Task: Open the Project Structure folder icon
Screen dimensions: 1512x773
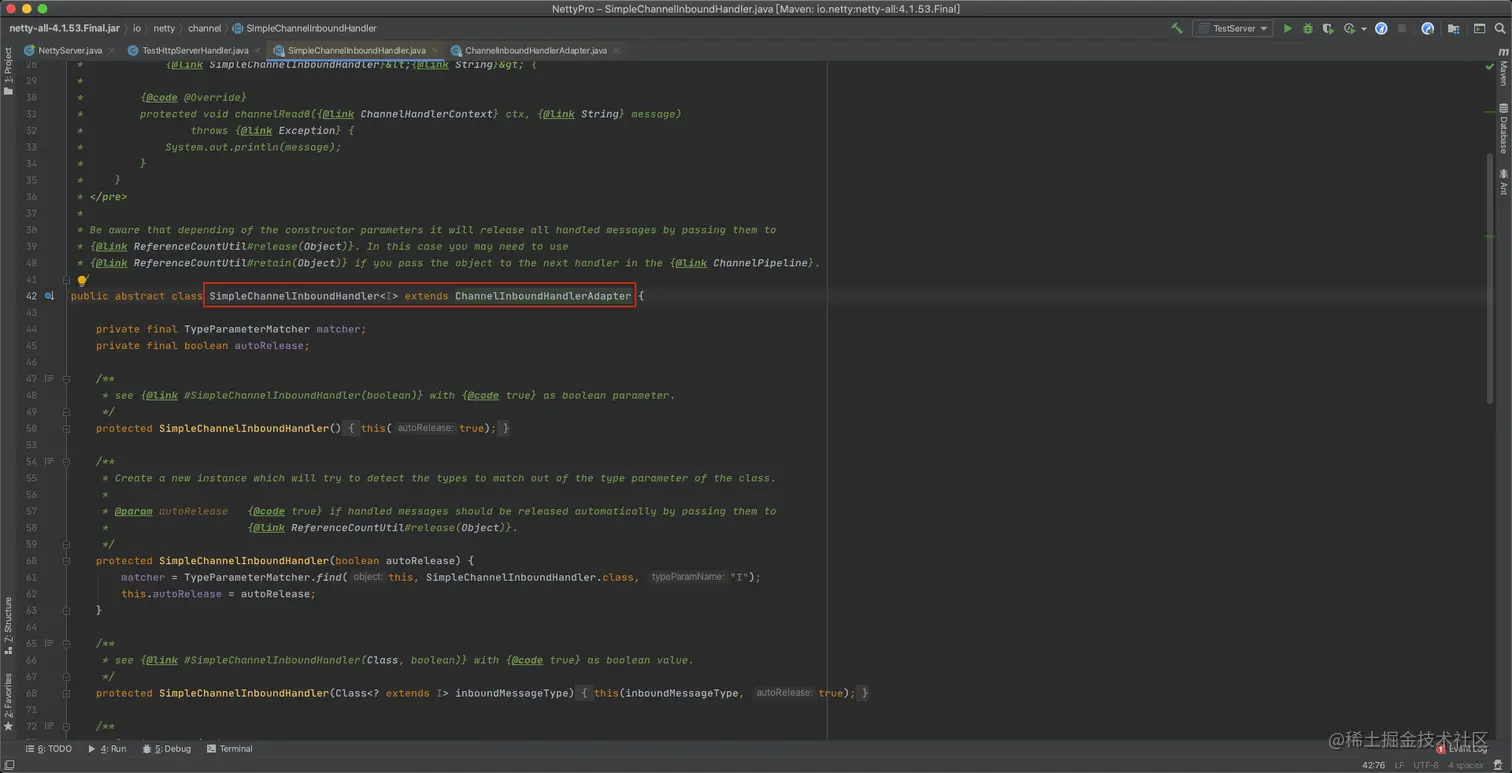Action: pyautogui.click(x=1453, y=29)
